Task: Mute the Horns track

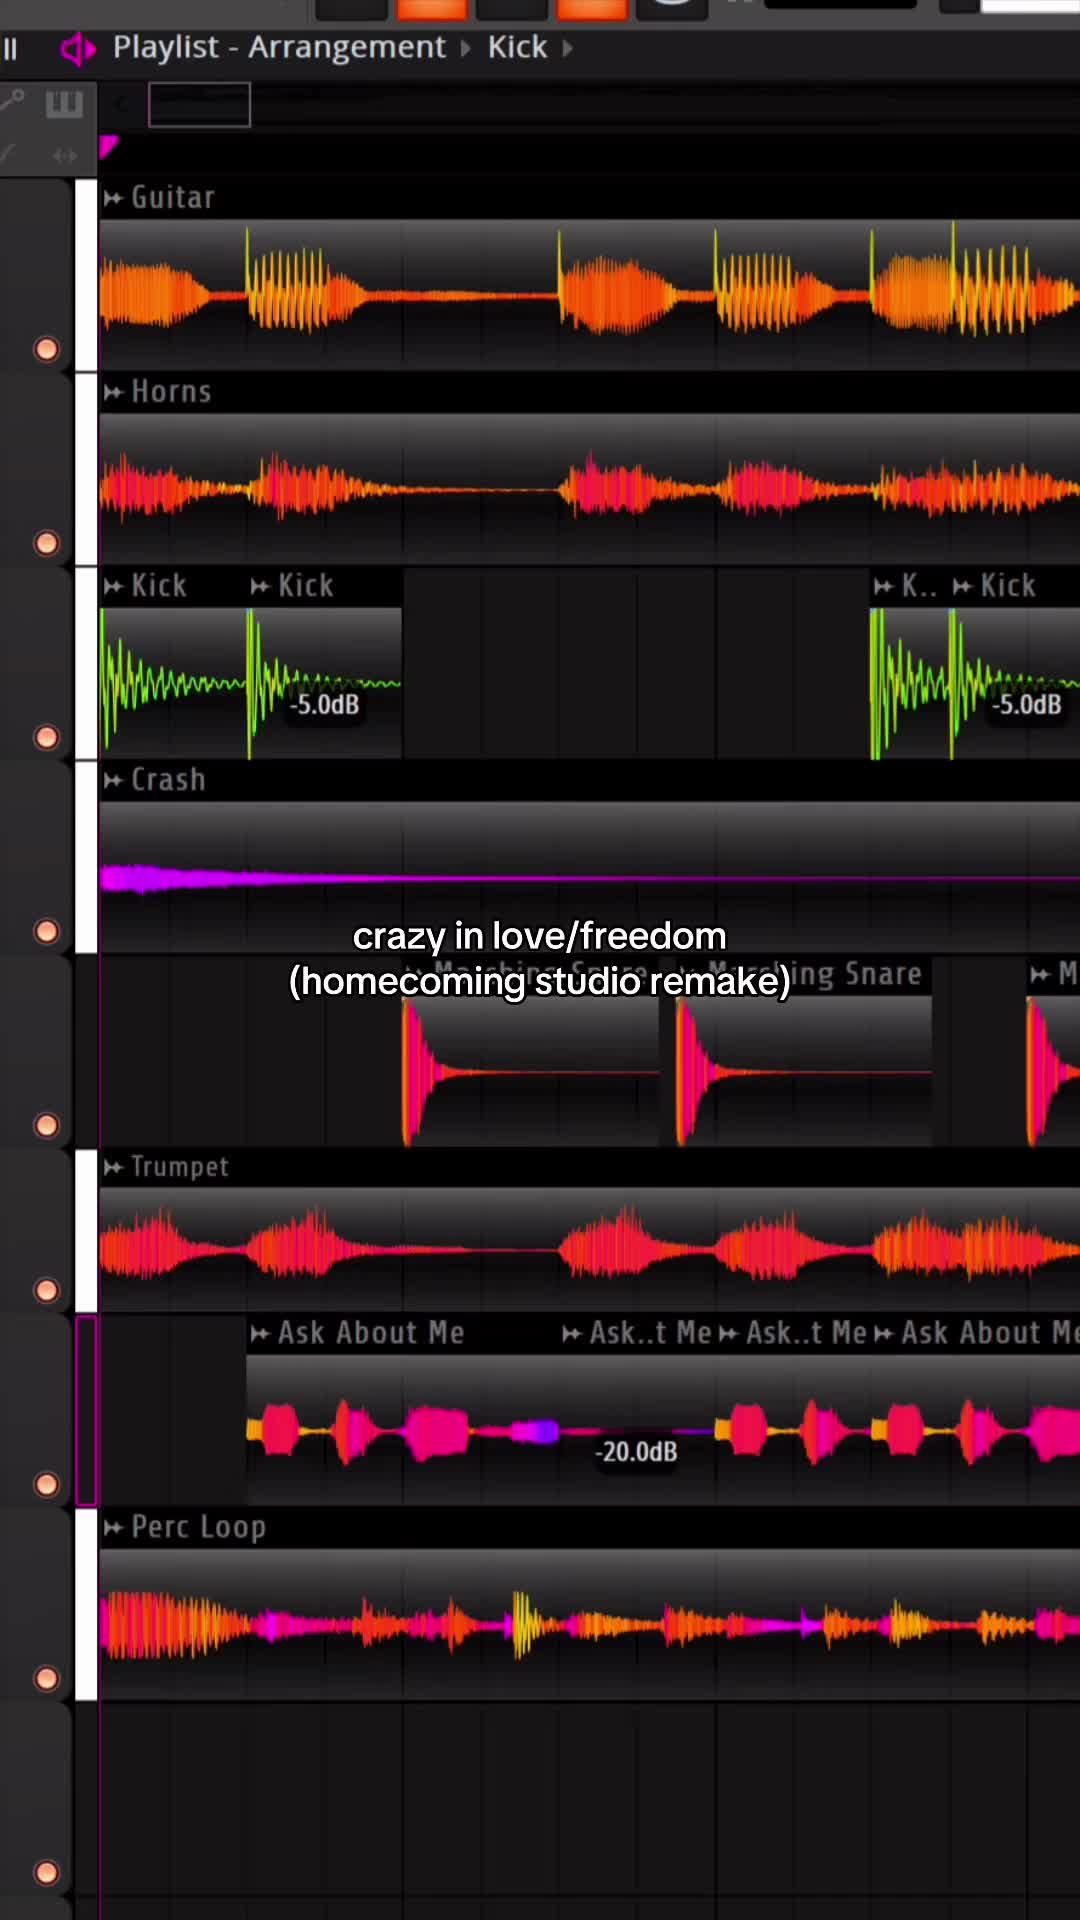Action: pos(46,543)
